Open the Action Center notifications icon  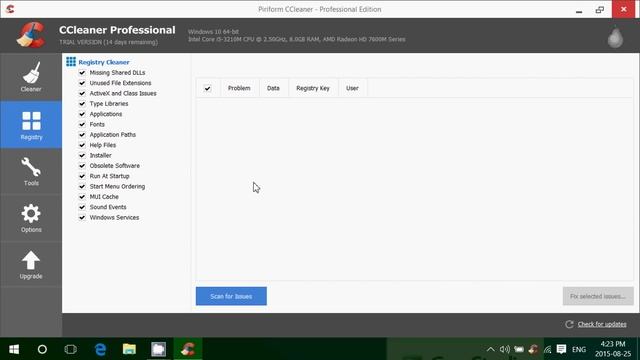pos(562,349)
